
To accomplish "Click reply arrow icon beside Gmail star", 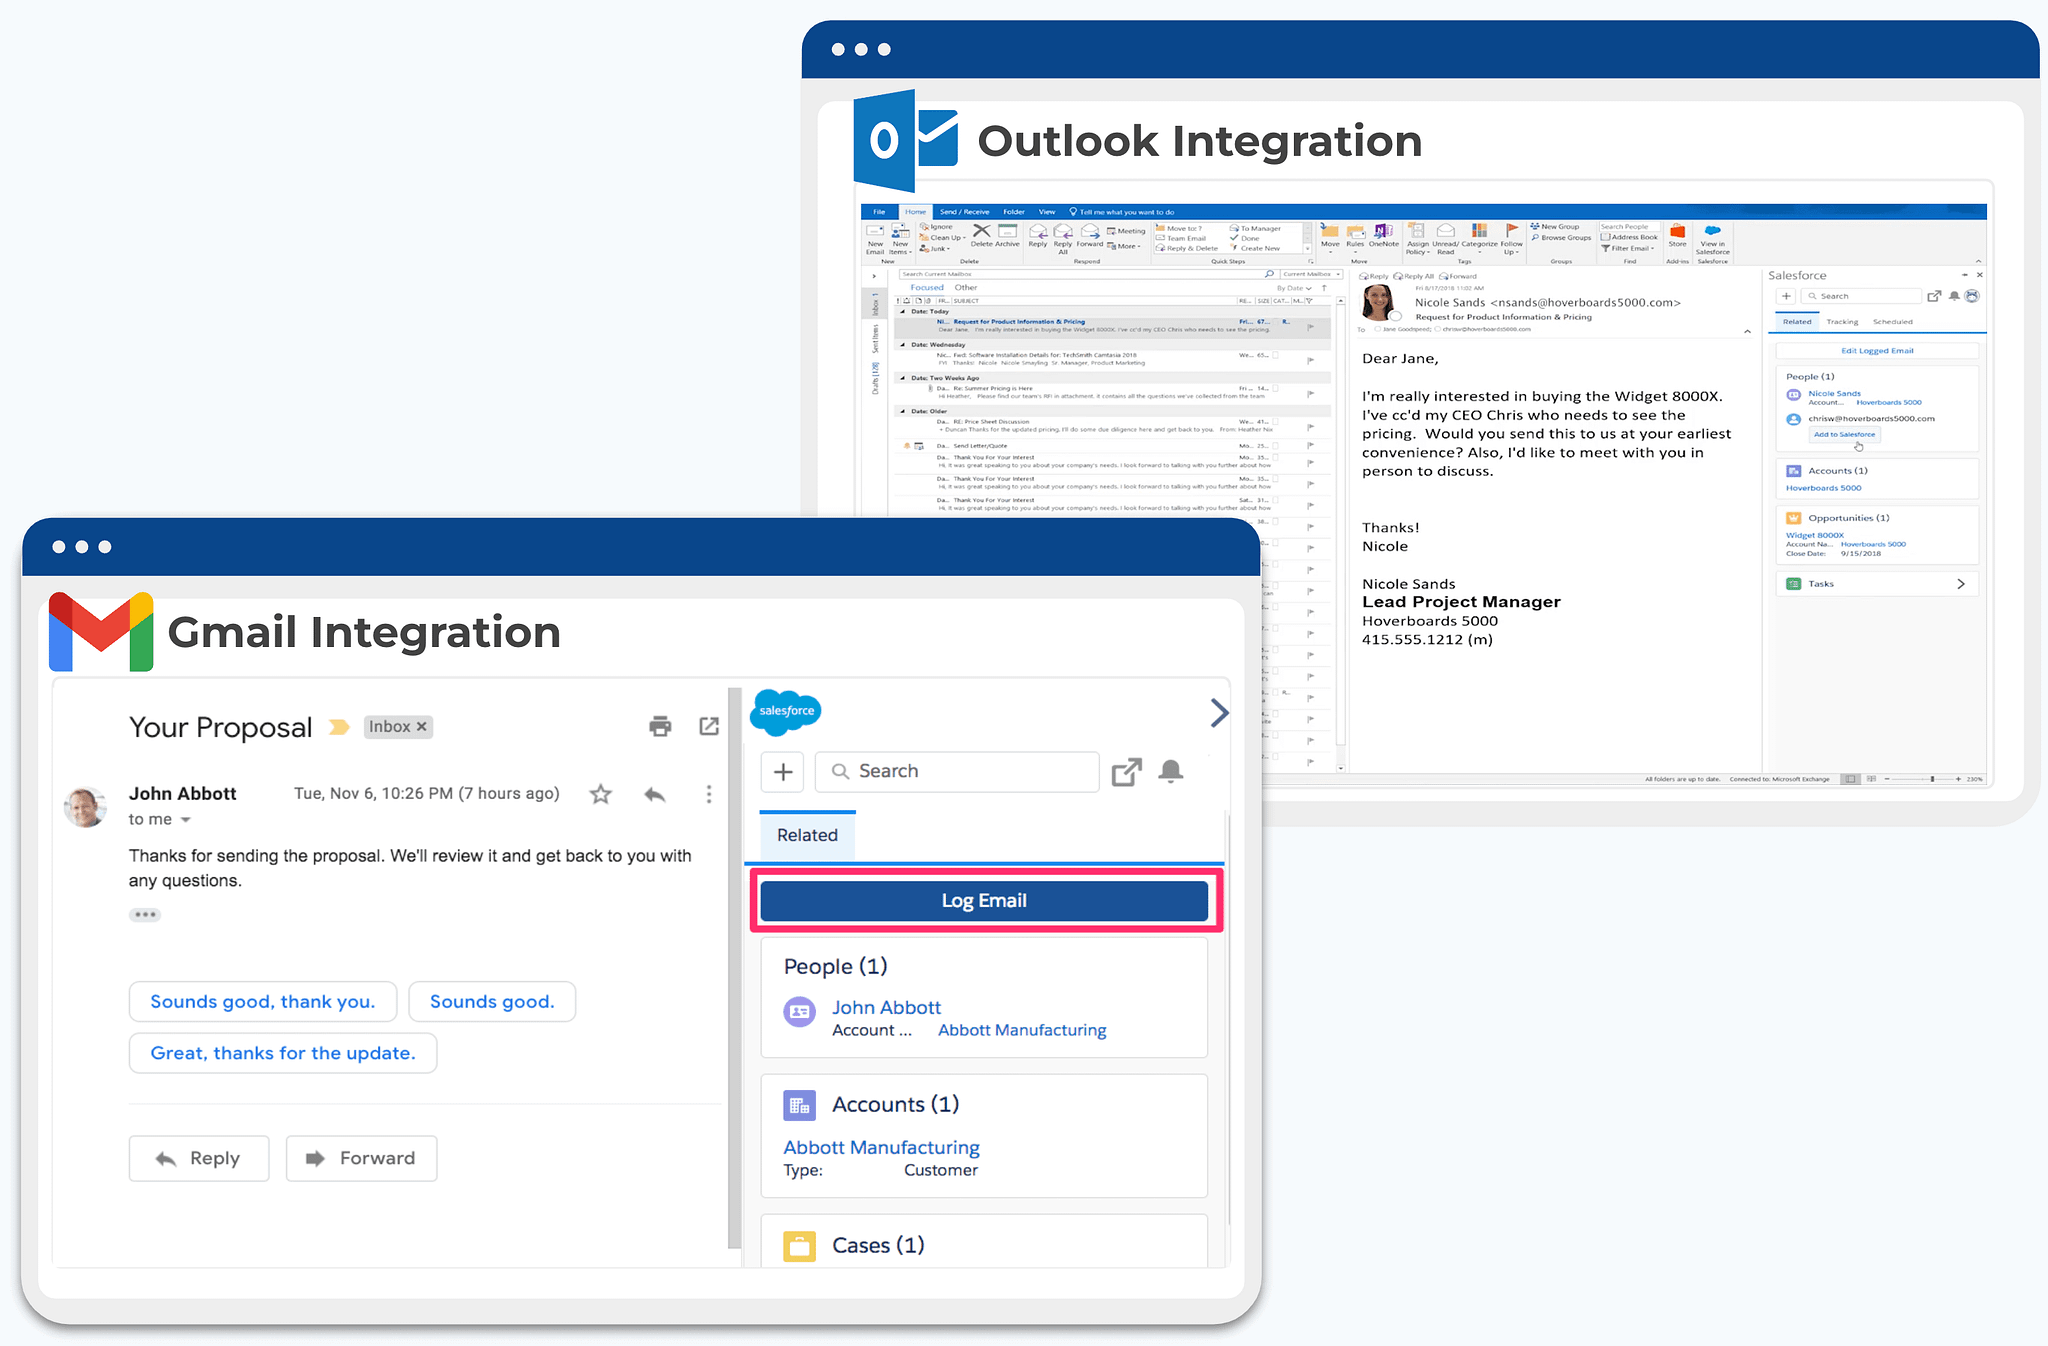I will click(655, 794).
